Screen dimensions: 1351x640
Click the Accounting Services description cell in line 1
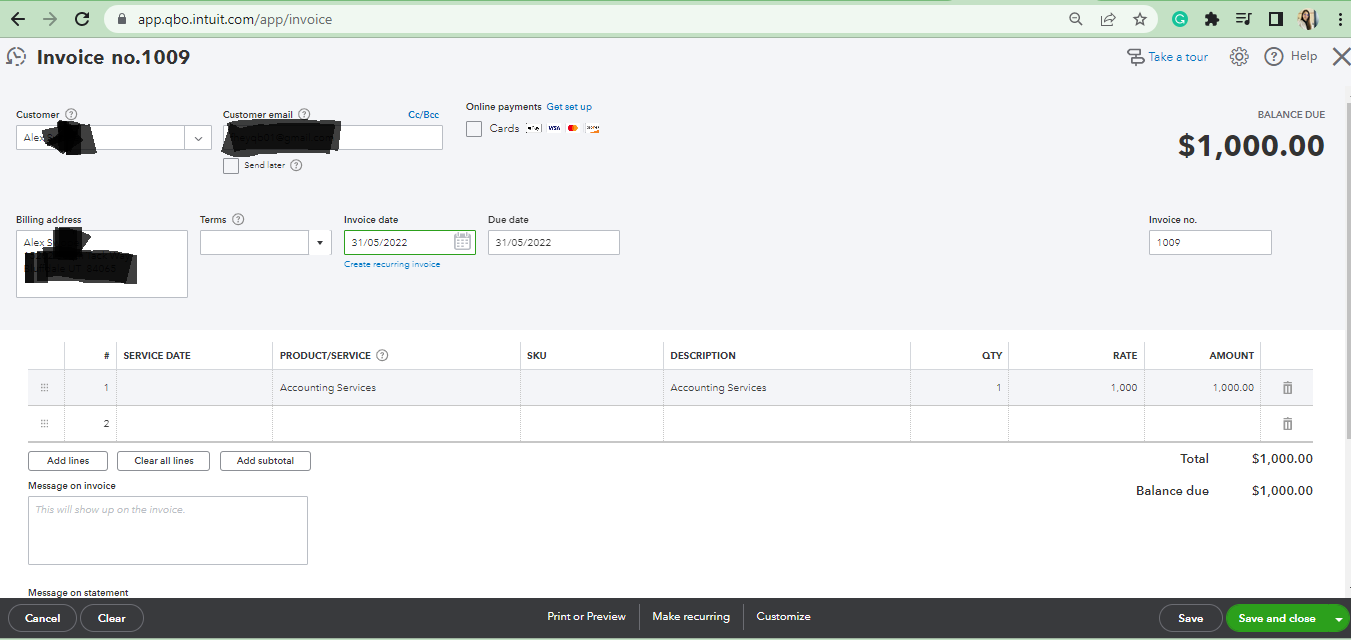(787, 388)
